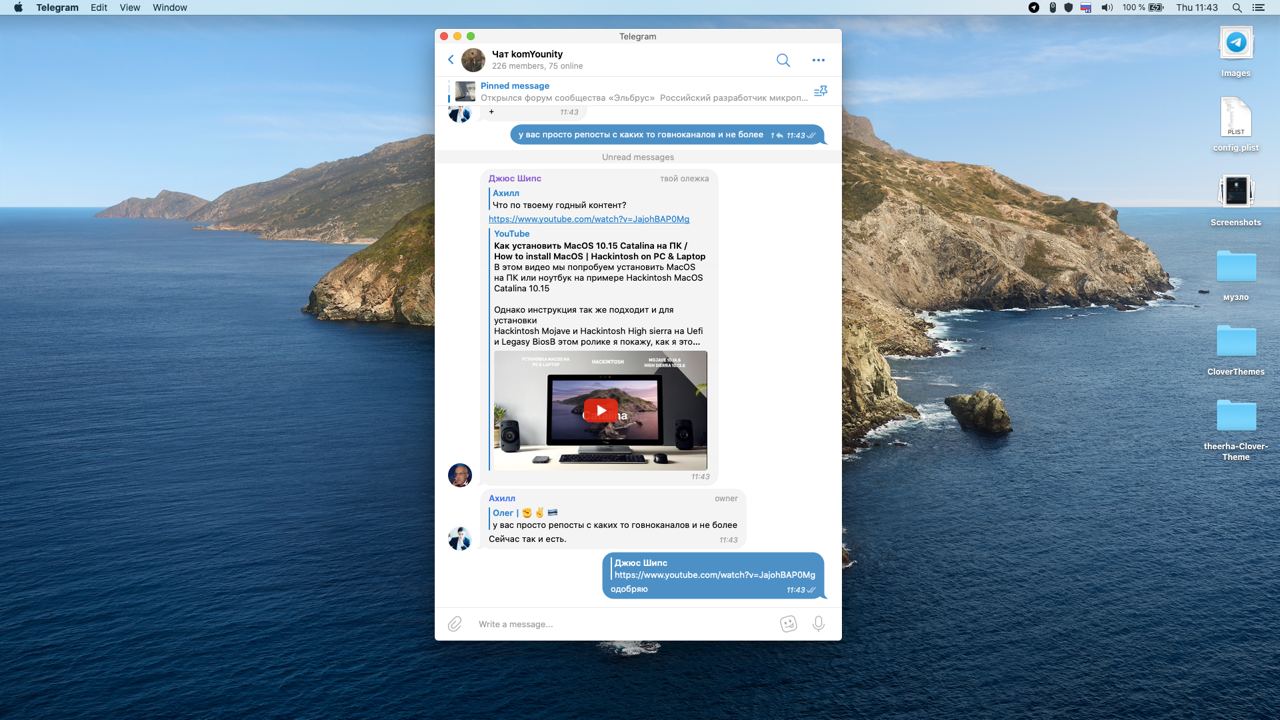Viewport: 1280px width, 720px height.
Task: Open the sticker and emoji panel
Action: pos(788,624)
